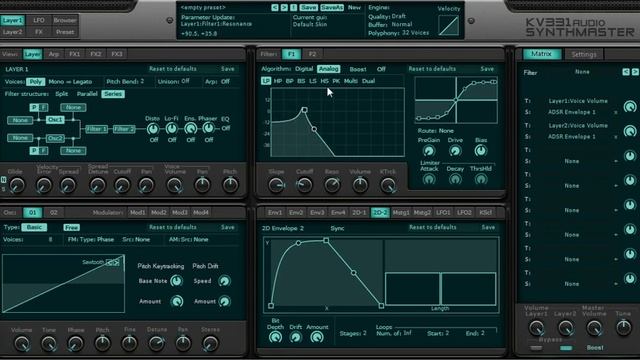Switch to the Layer2 tab
Screen dimensions: 640x360
click(x=12, y=32)
